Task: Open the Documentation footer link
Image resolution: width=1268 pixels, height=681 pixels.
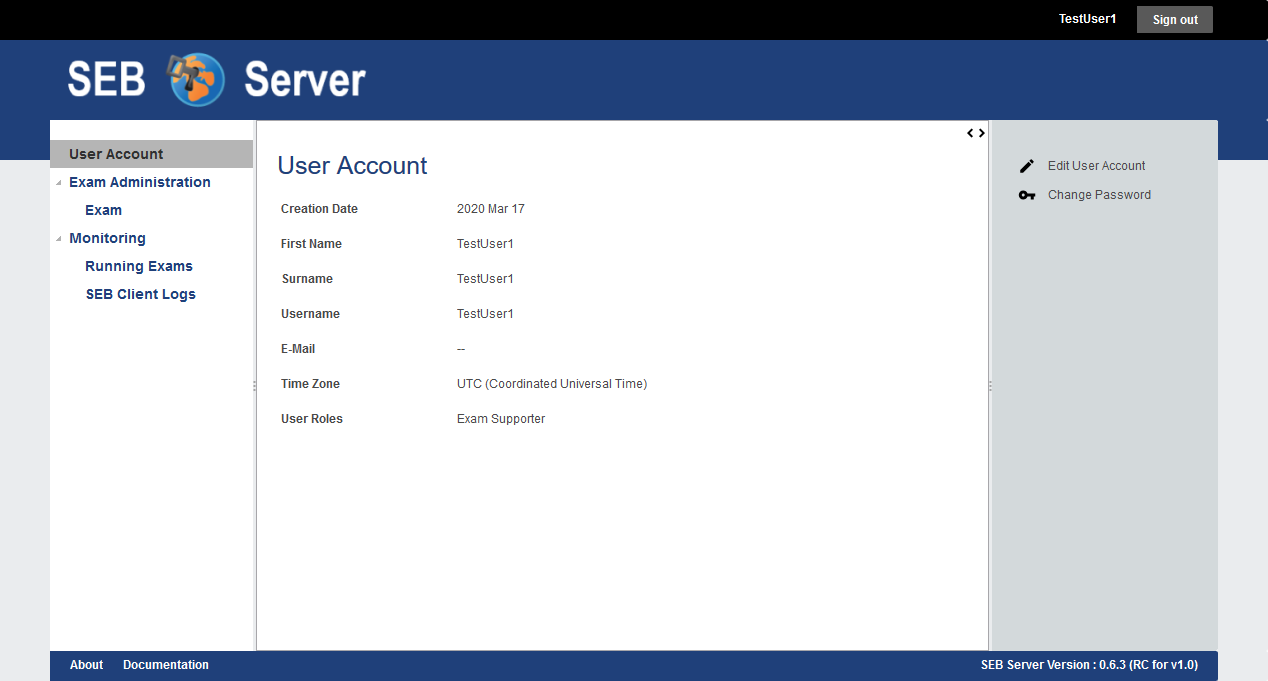Action: pyautogui.click(x=166, y=665)
